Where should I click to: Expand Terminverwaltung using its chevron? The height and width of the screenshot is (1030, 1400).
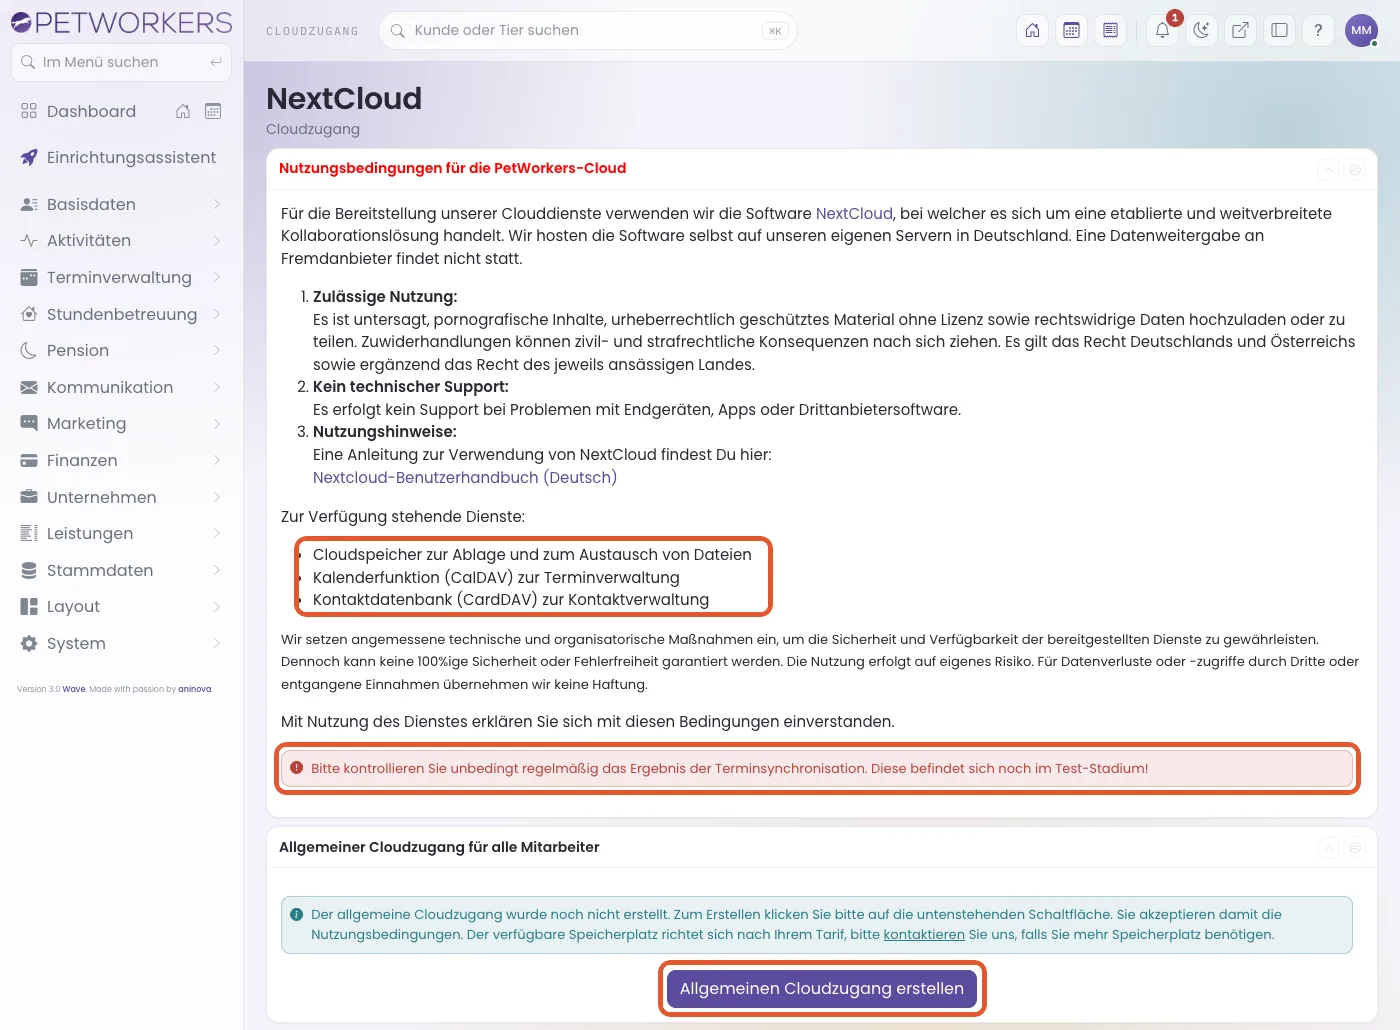pos(217,277)
